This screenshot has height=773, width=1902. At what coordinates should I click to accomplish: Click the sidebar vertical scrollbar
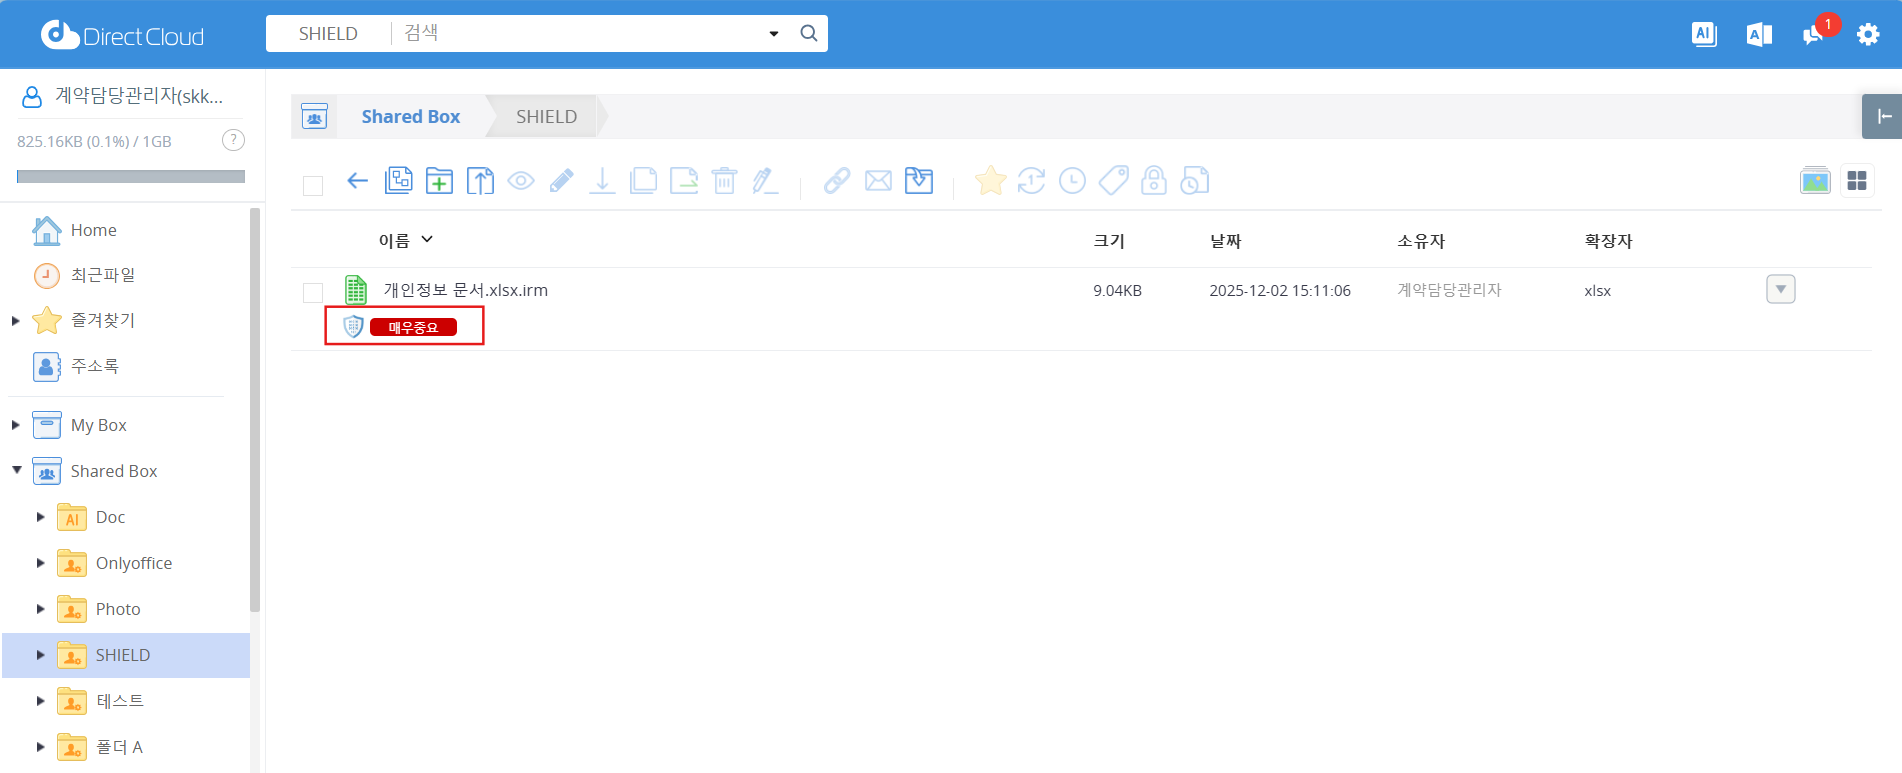tap(255, 410)
